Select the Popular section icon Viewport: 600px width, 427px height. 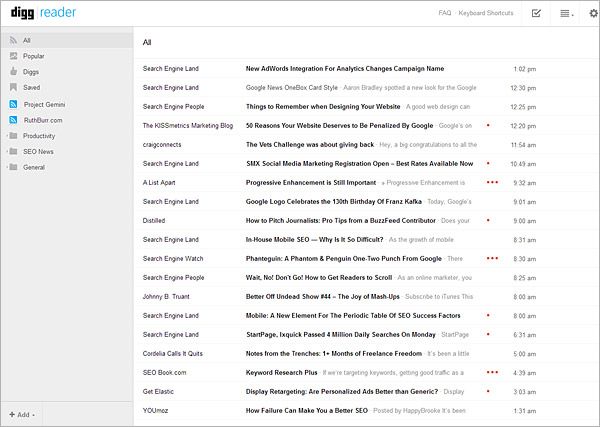click(x=11, y=56)
